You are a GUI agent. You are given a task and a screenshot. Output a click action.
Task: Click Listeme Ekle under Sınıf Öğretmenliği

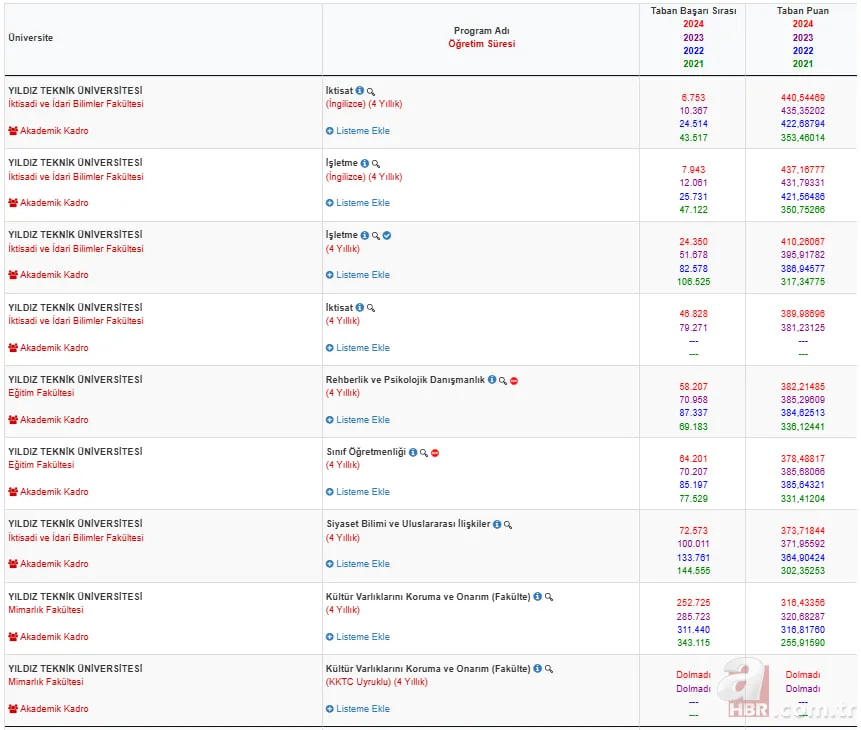click(x=358, y=492)
